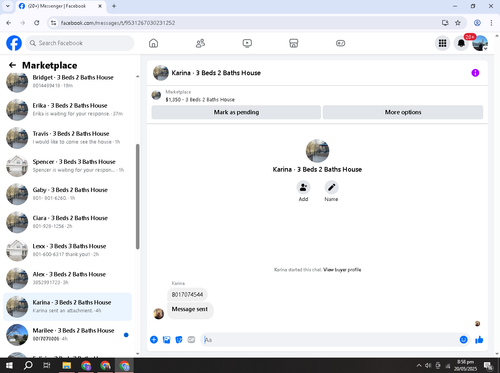The height and width of the screenshot is (373, 500).
Task: Open the purple conversation information icon
Action: pos(475,73)
